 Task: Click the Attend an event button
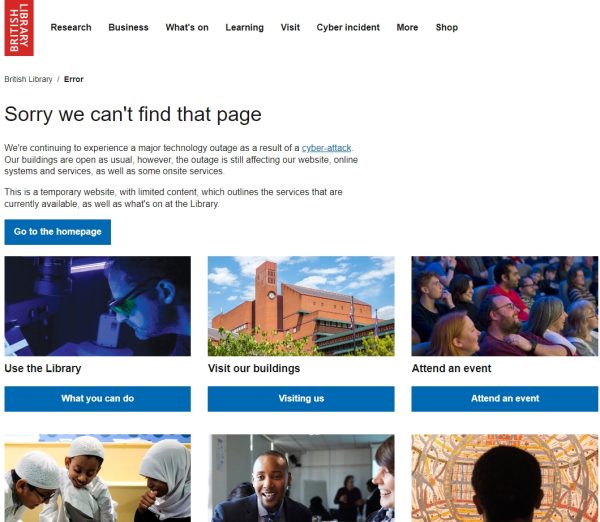pyautogui.click(x=505, y=399)
